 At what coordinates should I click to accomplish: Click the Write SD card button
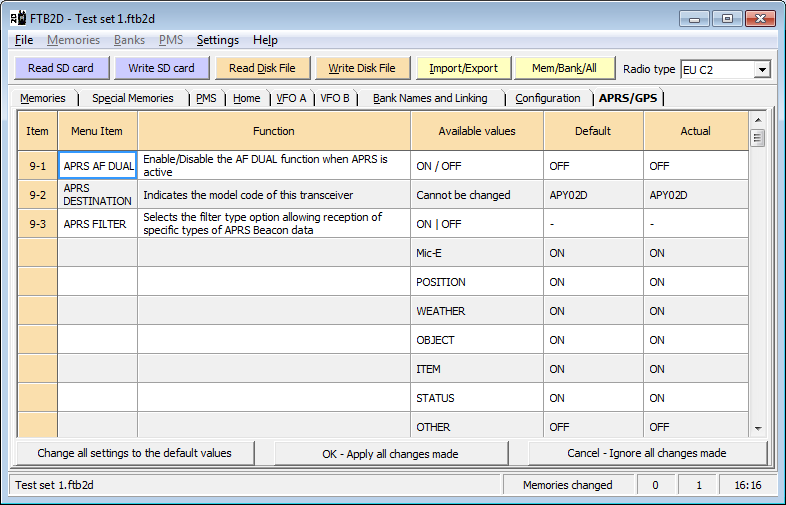point(161,68)
